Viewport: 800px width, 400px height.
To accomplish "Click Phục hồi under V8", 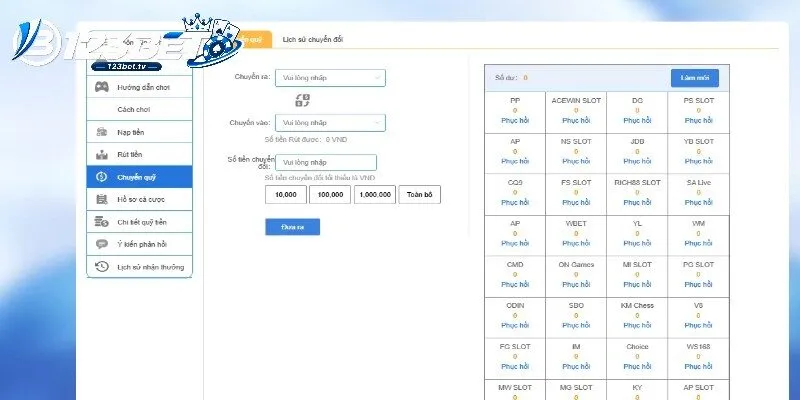I will tap(698, 325).
